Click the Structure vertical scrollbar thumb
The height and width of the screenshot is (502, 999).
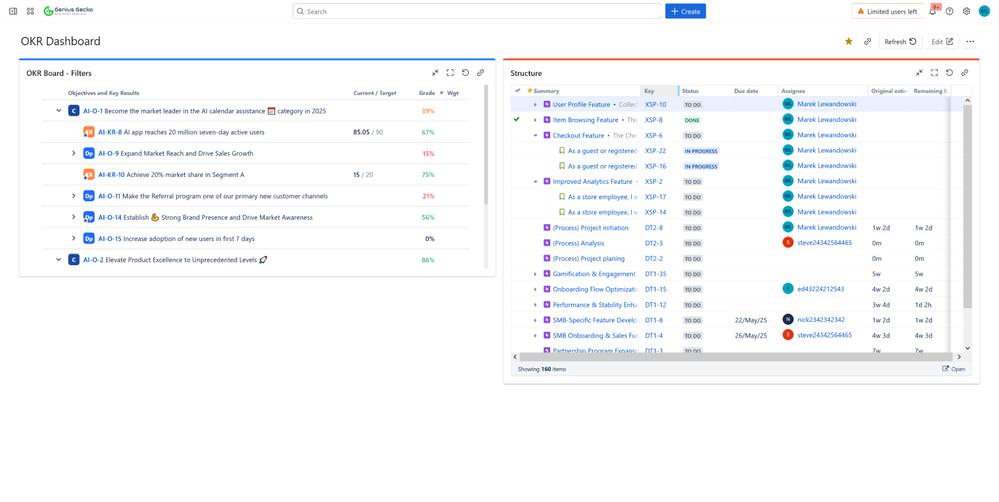967,206
